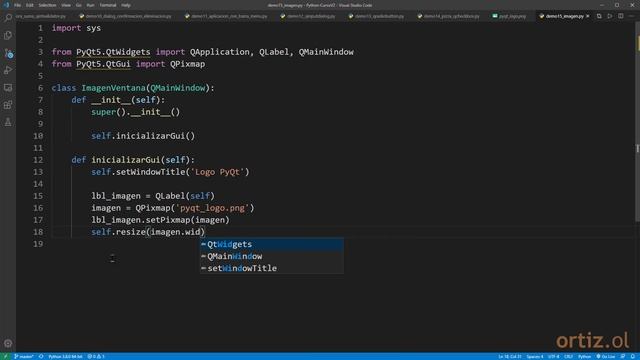Choose QtWidgets autocomplete suggestion
The image size is (640, 360).
tap(271, 244)
